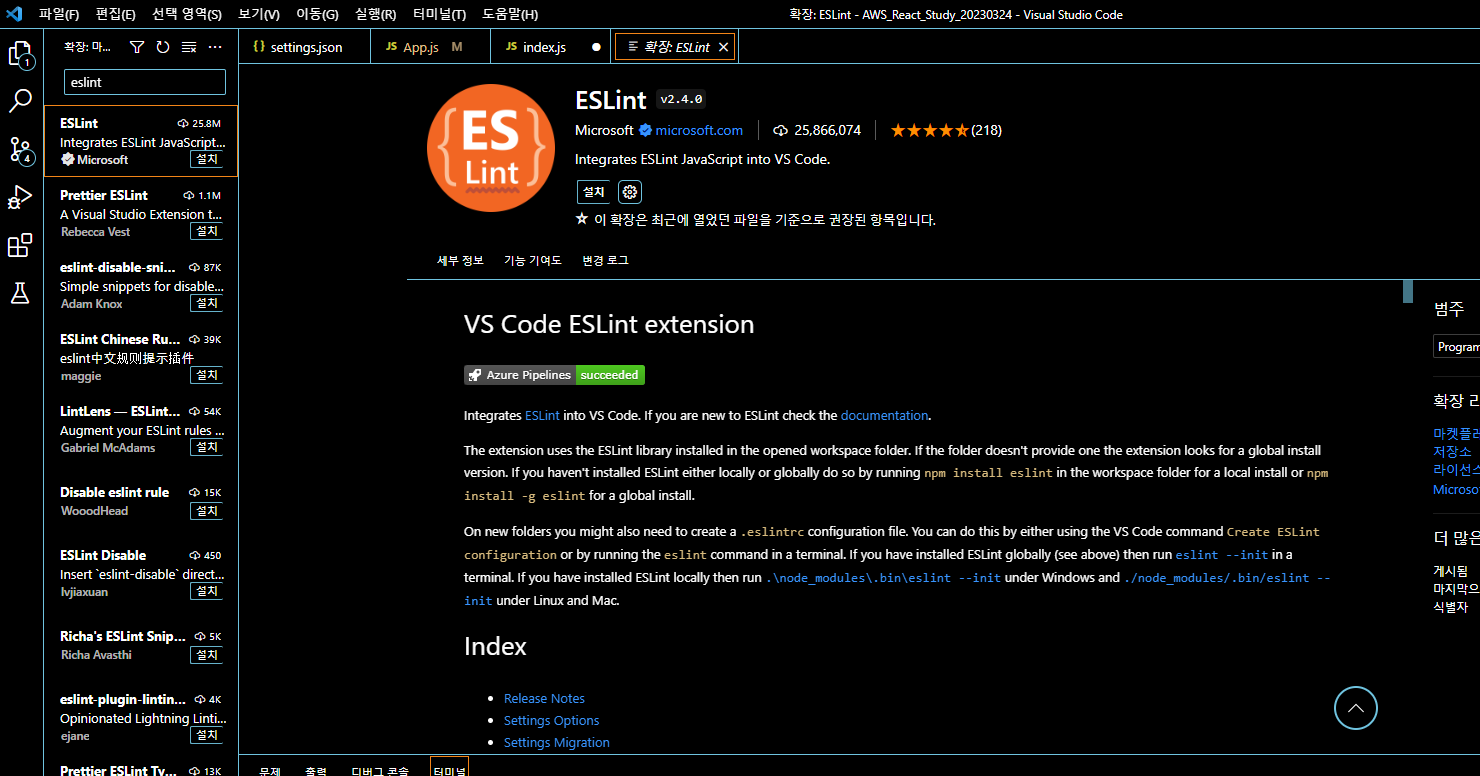Click the extension search box containing eslint
The width and height of the screenshot is (1480, 776).
click(x=145, y=82)
